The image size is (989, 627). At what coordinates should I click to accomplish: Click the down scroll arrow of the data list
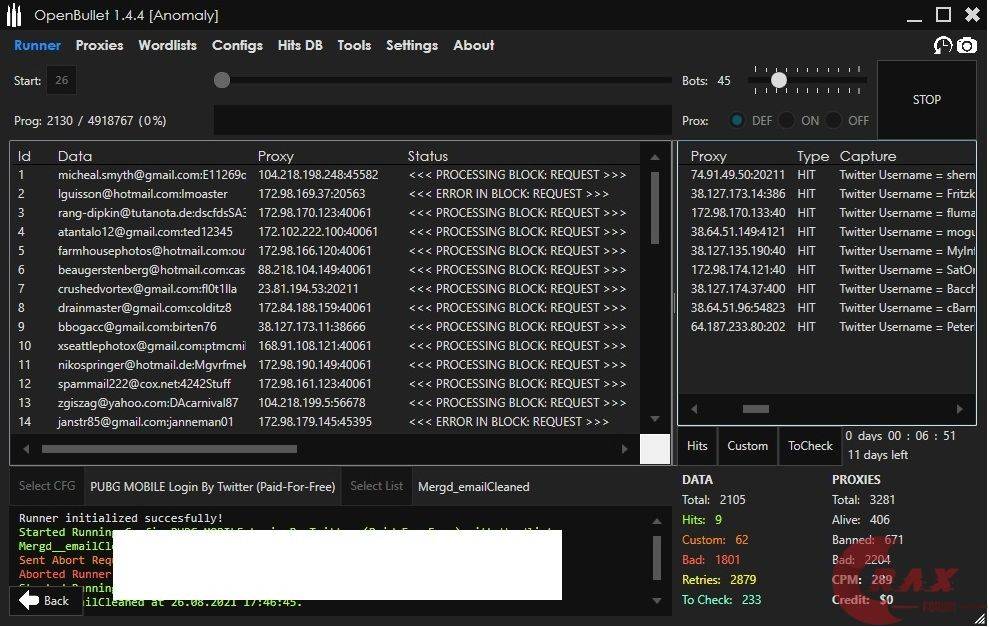pyautogui.click(x=655, y=419)
